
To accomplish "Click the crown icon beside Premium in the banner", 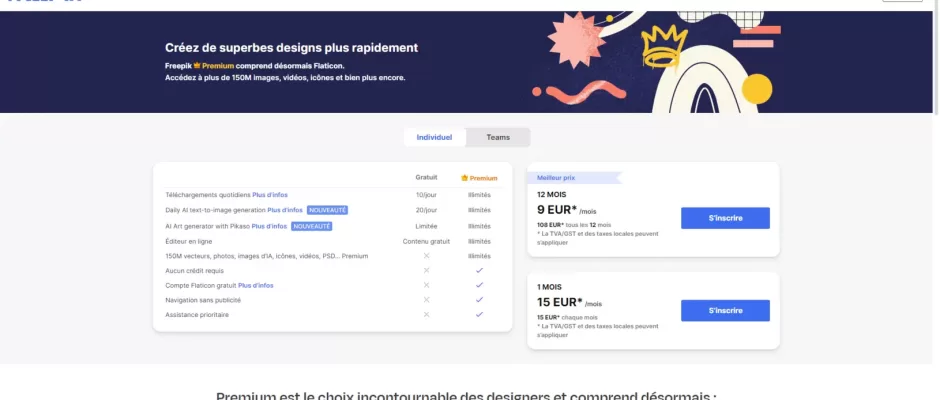I will [197, 66].
